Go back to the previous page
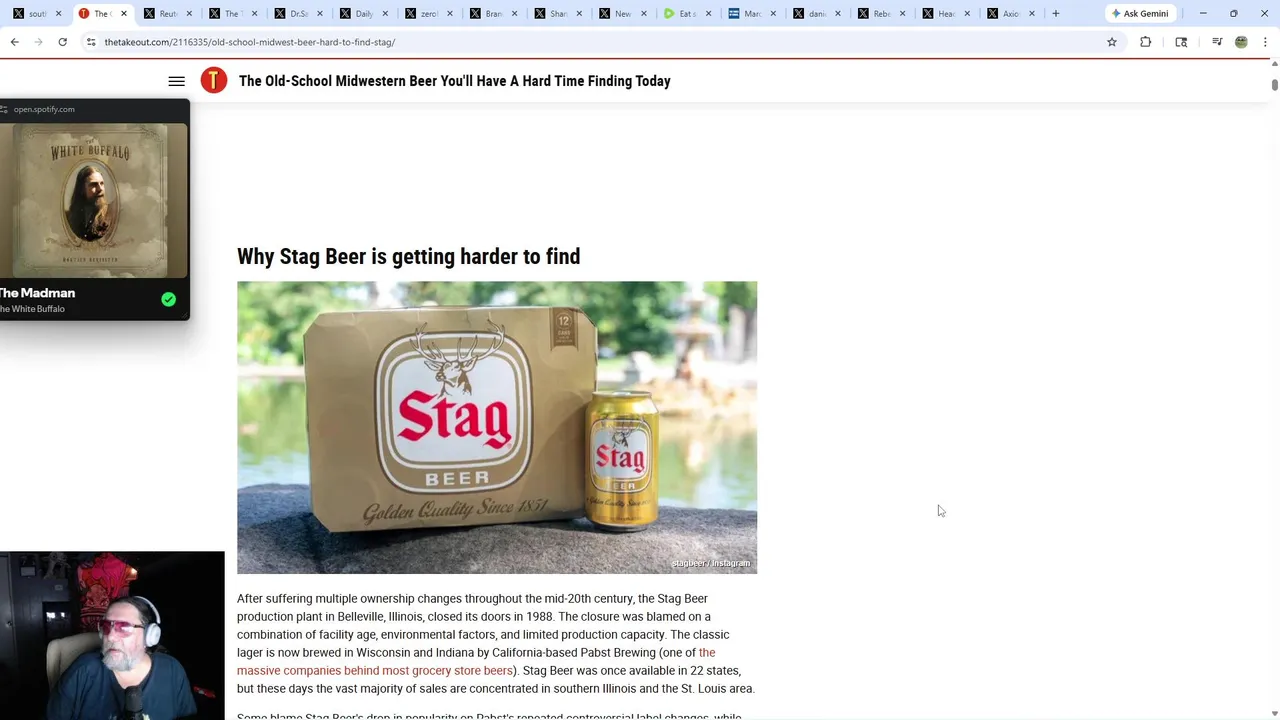Screen dimensions: 1280x720 tap(14, 42)
